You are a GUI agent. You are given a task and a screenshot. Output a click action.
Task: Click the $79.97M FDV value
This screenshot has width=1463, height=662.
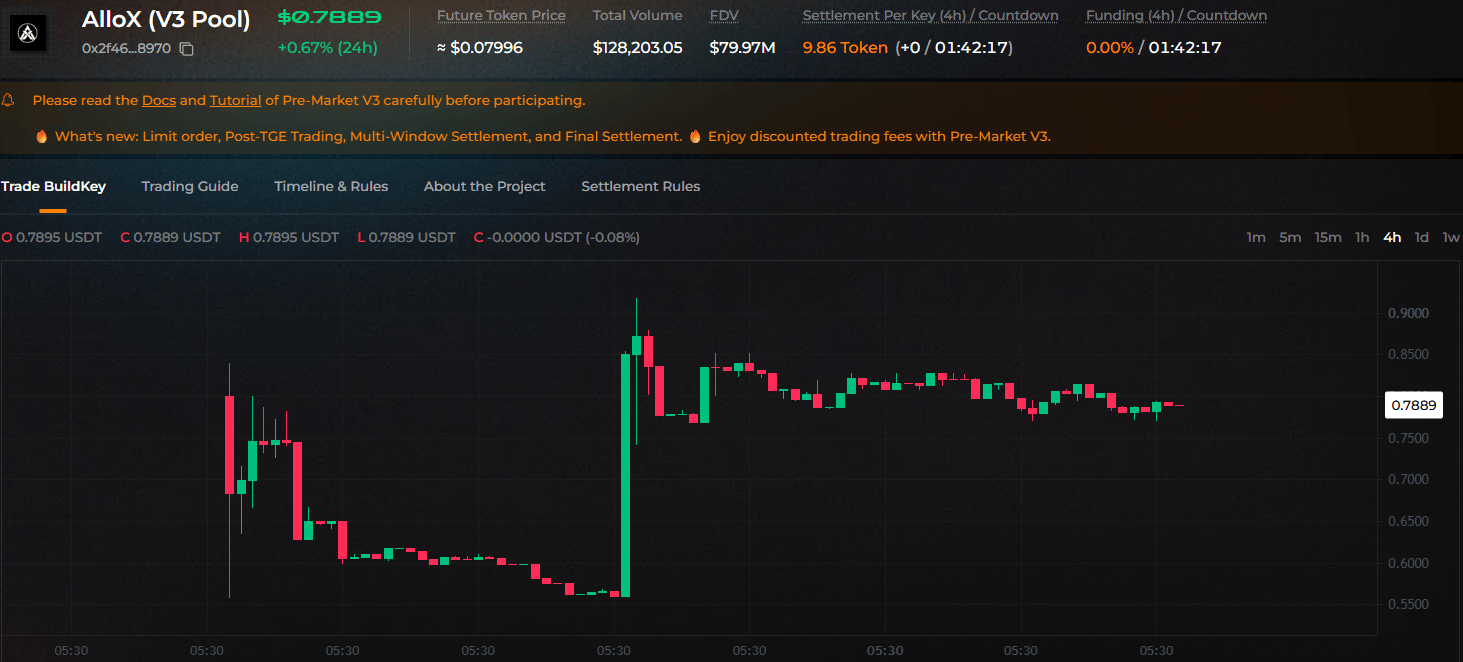[742, 48]
